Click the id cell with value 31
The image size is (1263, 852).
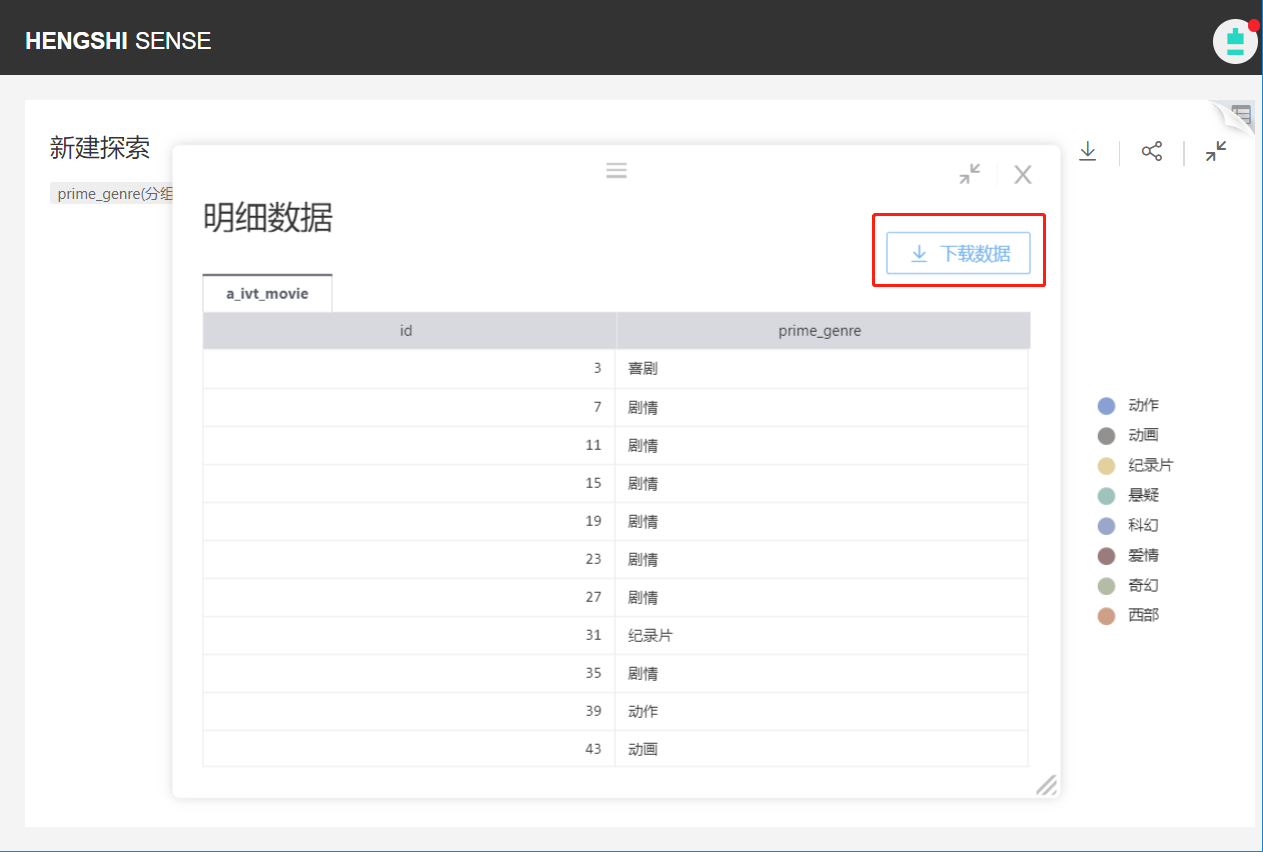(409, 635)
